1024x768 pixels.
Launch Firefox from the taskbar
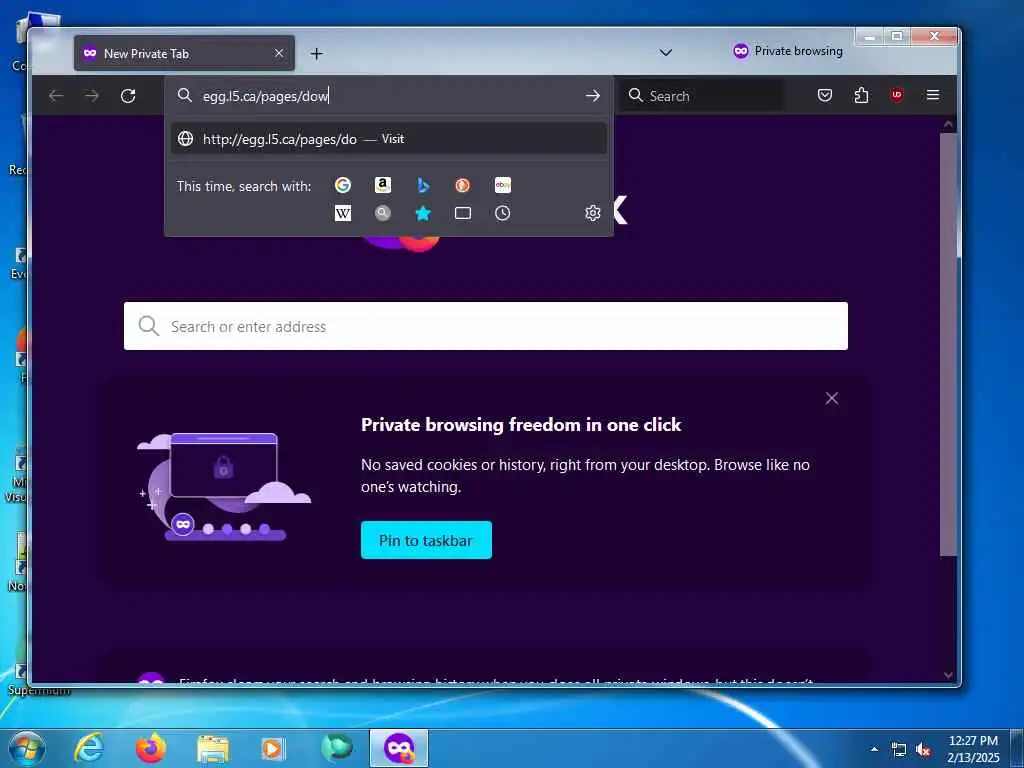coord(151,748)
